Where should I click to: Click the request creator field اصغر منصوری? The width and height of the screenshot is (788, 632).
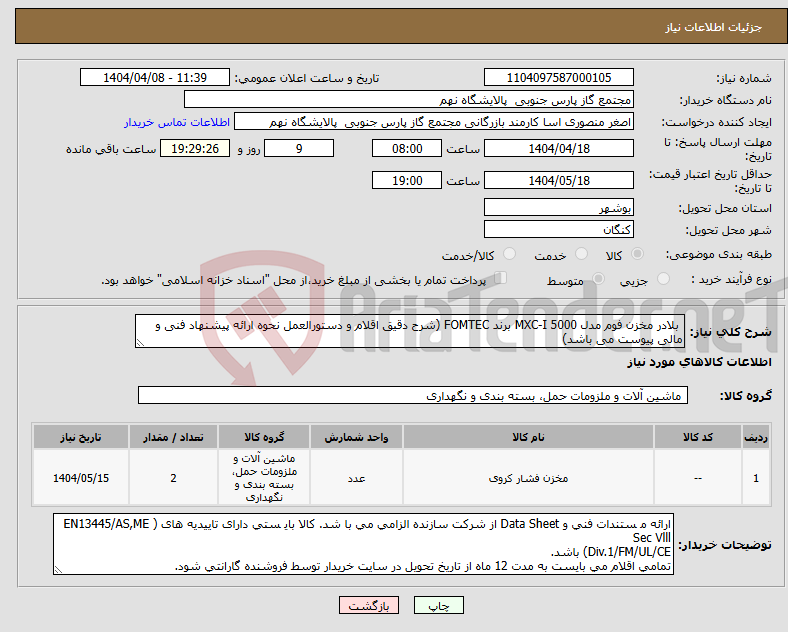(x=434, y=122)
